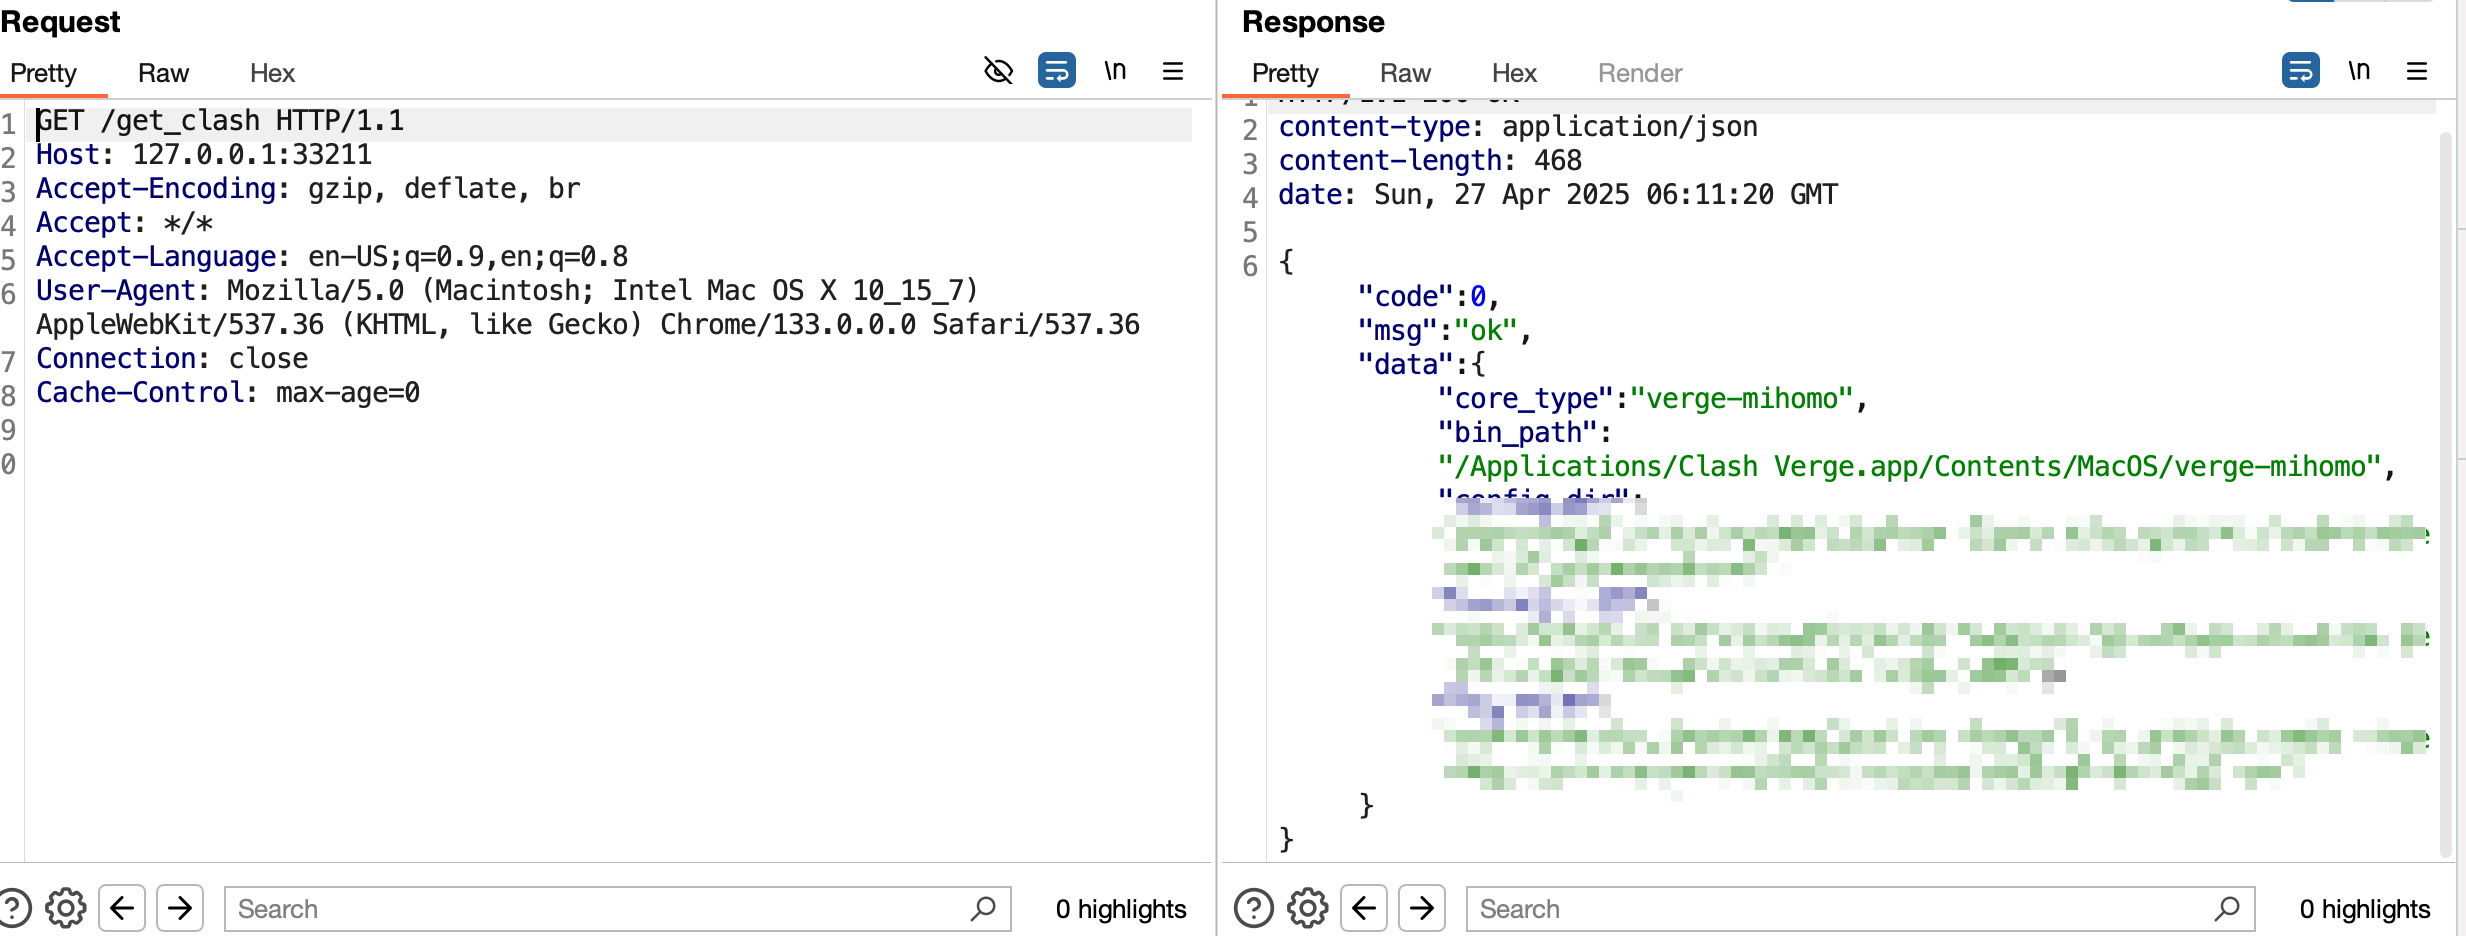Open Response panel hamburger options menu

pyautogui.click(x=2417, y=71)
